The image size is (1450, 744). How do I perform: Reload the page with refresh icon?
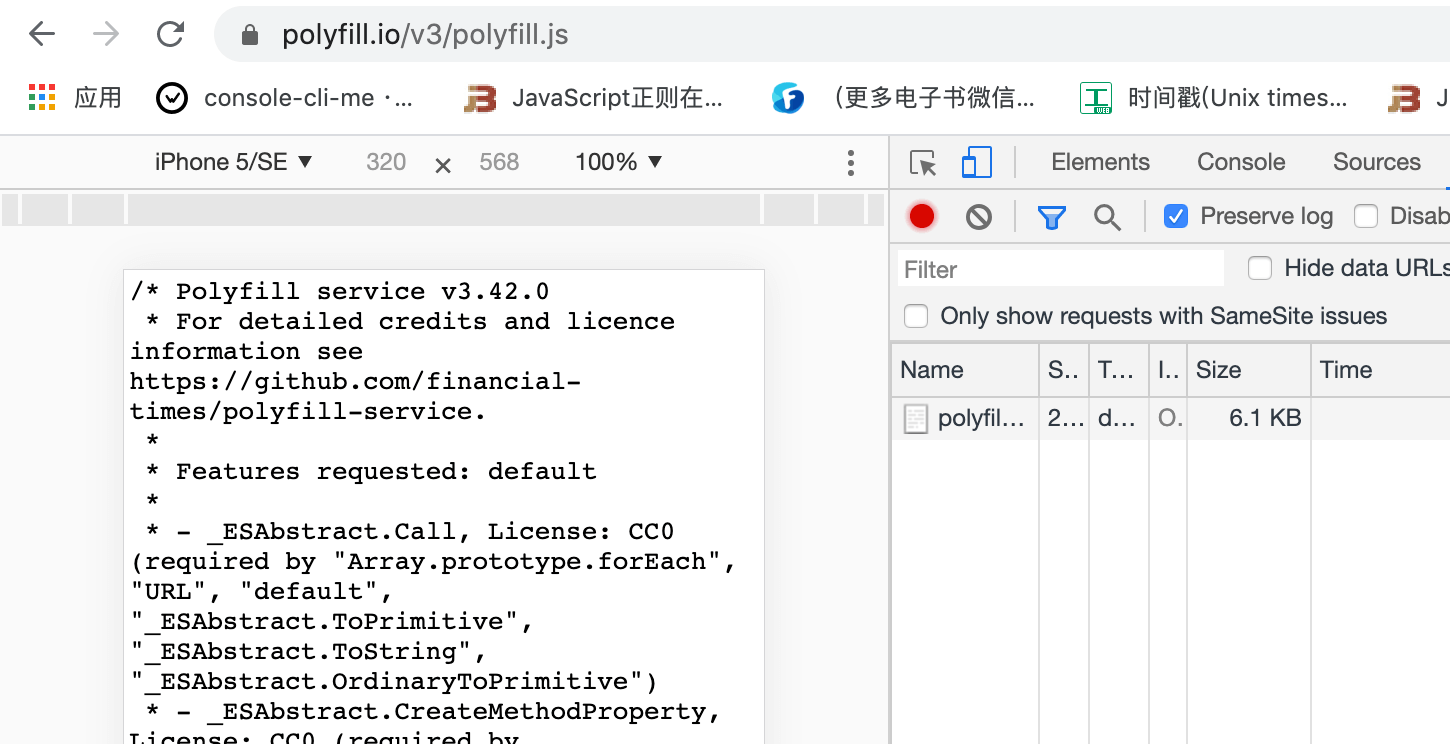[171, 35]
